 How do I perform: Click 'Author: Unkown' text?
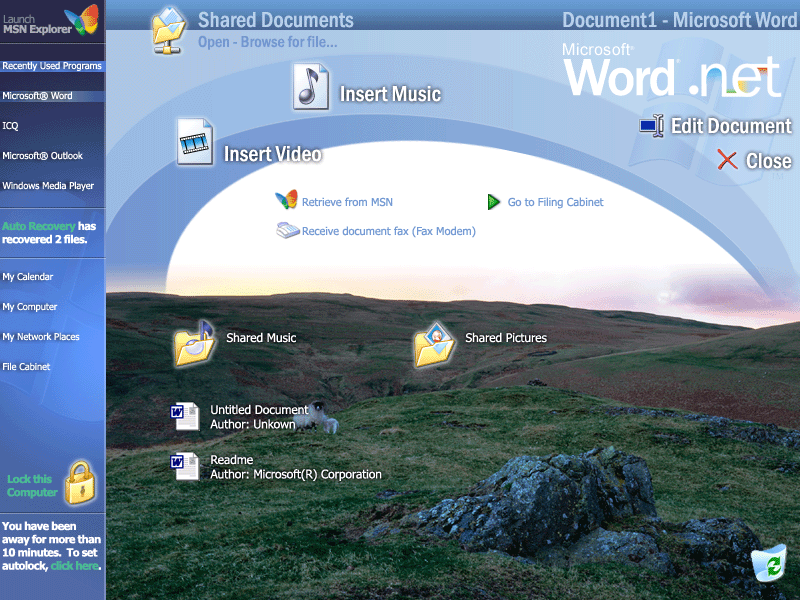(253, 424)
